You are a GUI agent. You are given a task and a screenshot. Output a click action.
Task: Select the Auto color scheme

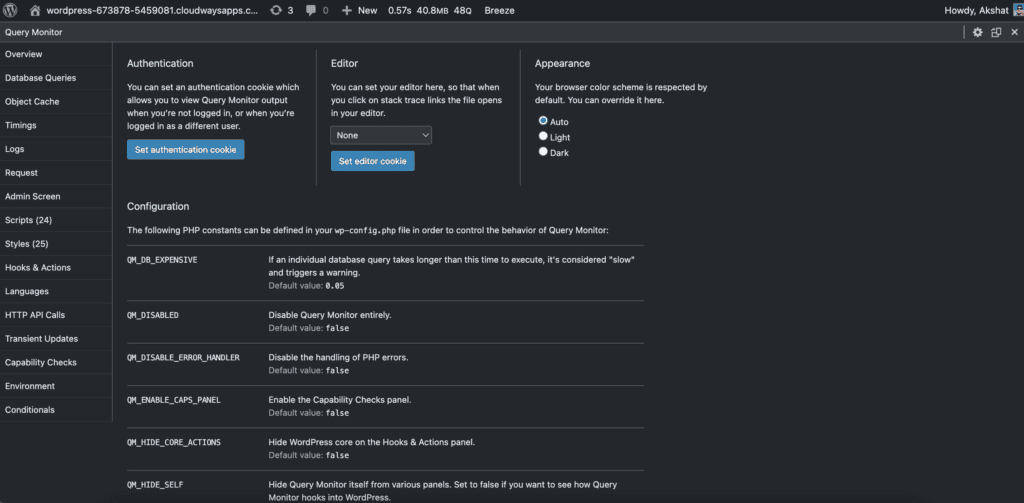543,121
